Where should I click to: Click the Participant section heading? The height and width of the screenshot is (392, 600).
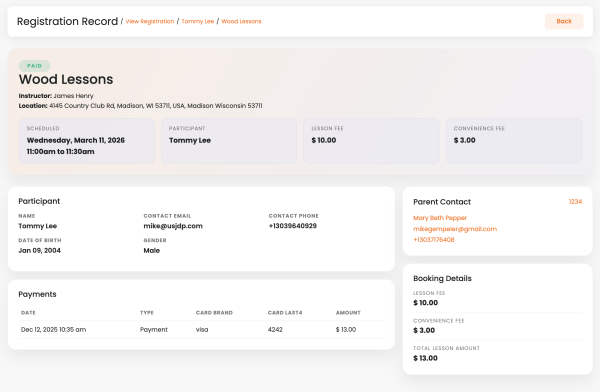(x=39, y=201)
